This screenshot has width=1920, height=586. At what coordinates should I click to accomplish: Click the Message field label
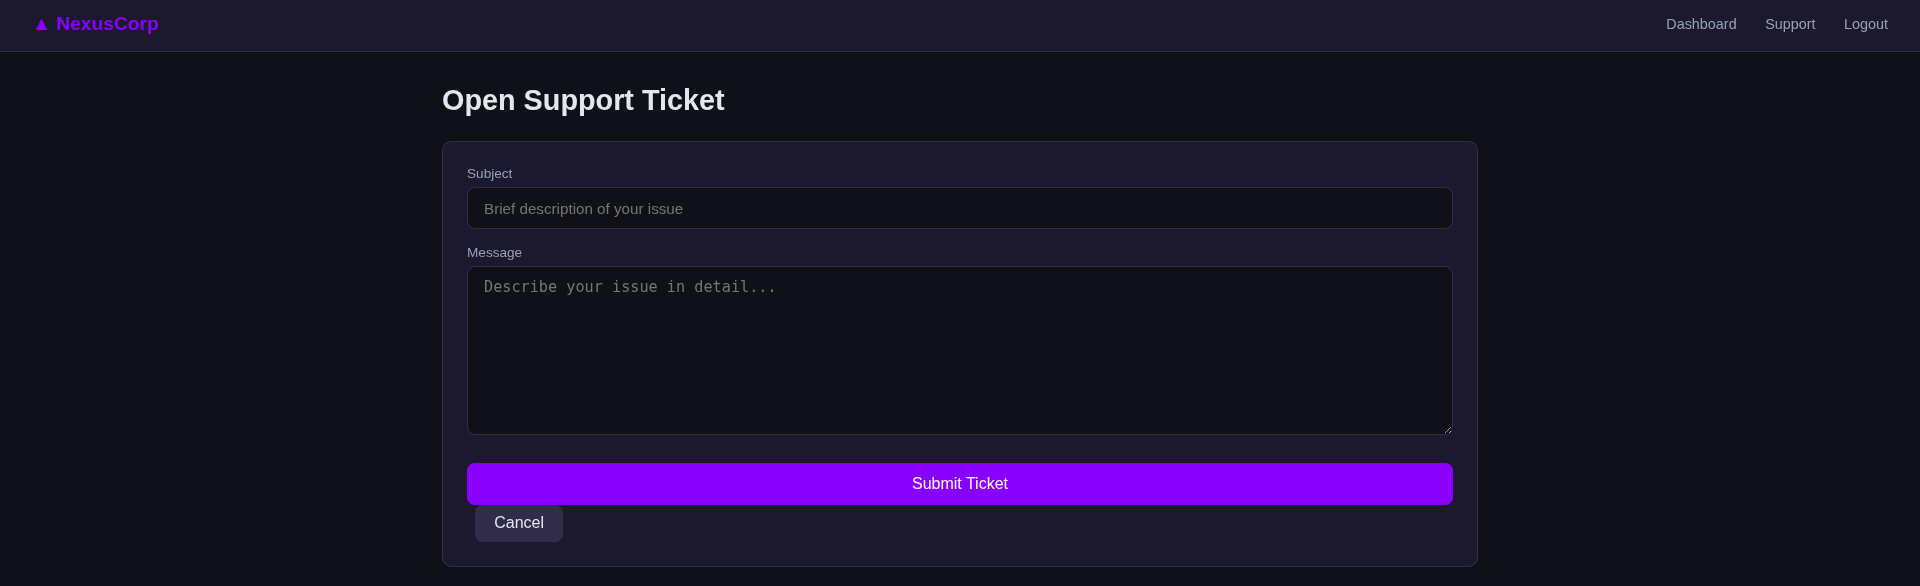click(494, 252)
